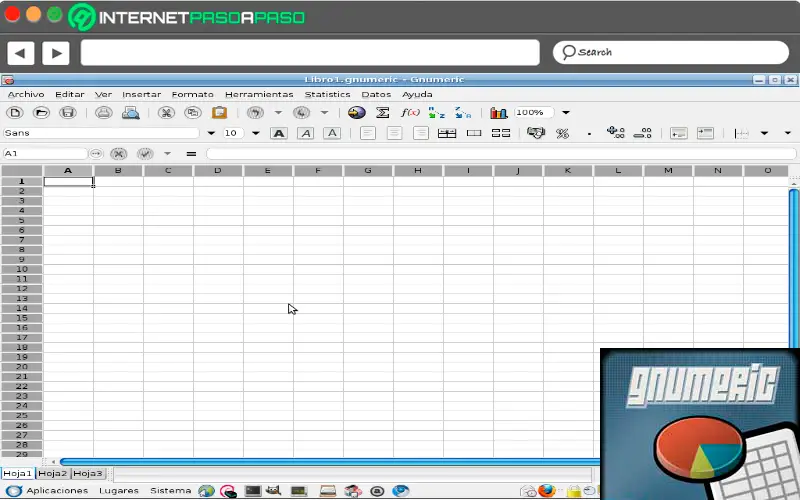The height and width of the screenshot is (500, 800).
Task: Go back with the browser left arrow
Action: pos(21,53)
